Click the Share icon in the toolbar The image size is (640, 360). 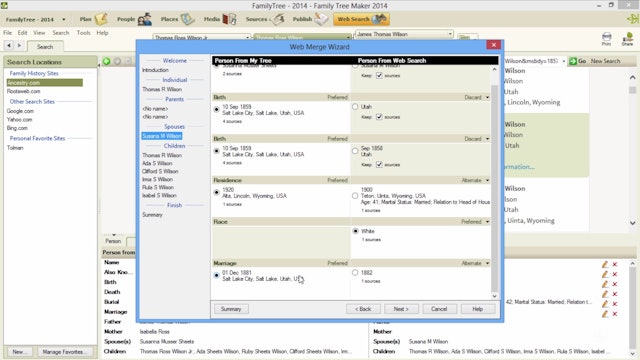click(x=627, y=38)
